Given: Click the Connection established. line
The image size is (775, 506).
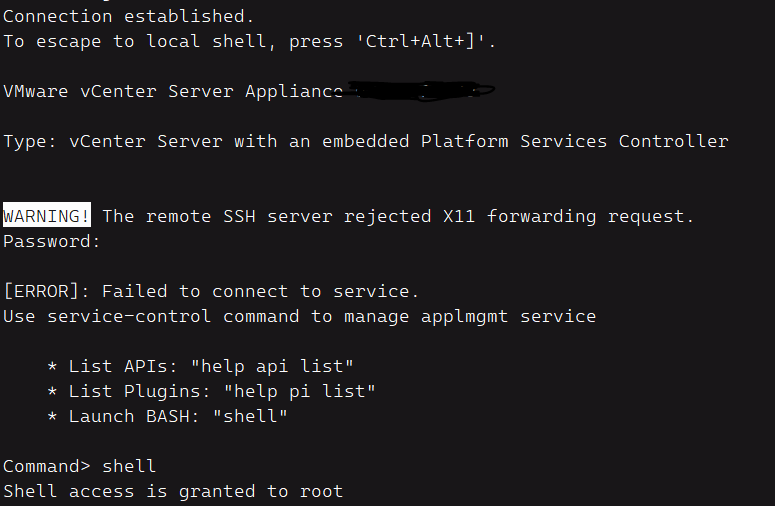Looking at the screenshot, I should coord(129,16).
